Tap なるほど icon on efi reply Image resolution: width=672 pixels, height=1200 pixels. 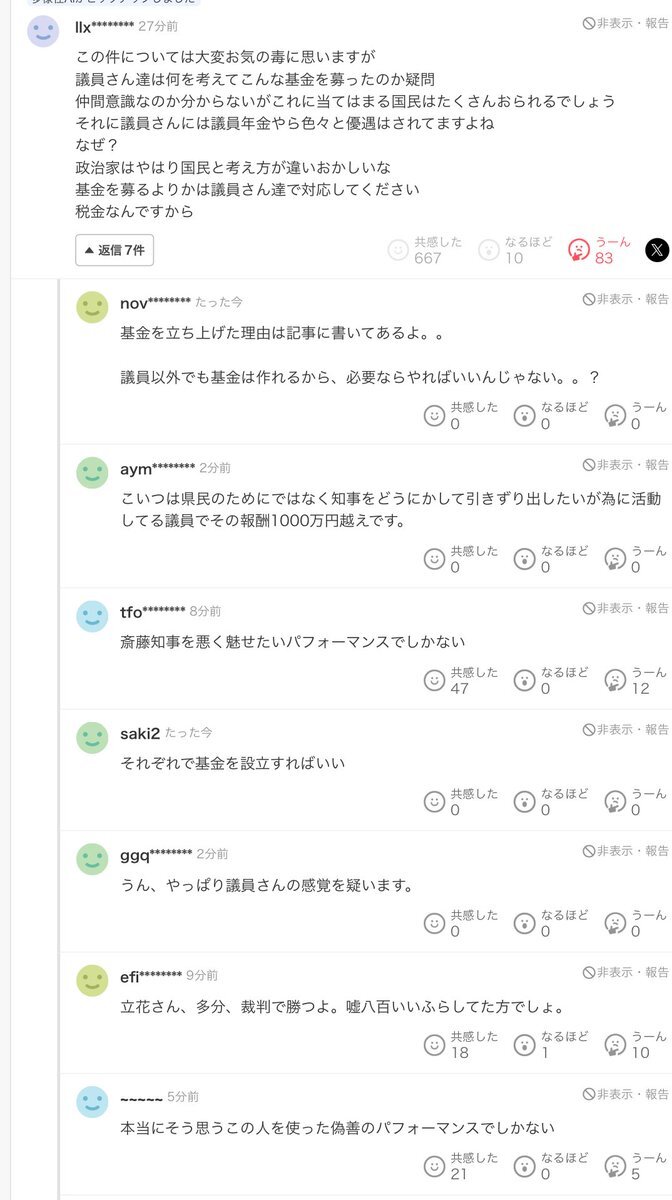coord(524,1045)
